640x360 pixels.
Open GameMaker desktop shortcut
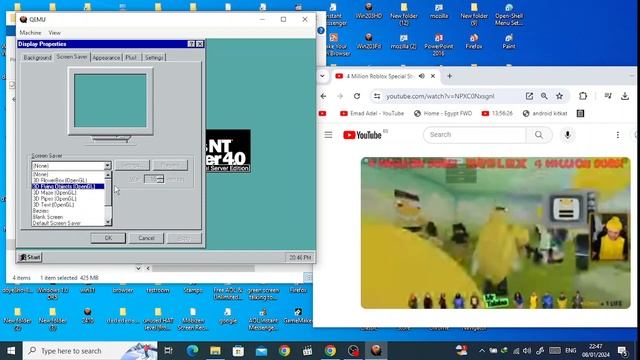(298, 316)
